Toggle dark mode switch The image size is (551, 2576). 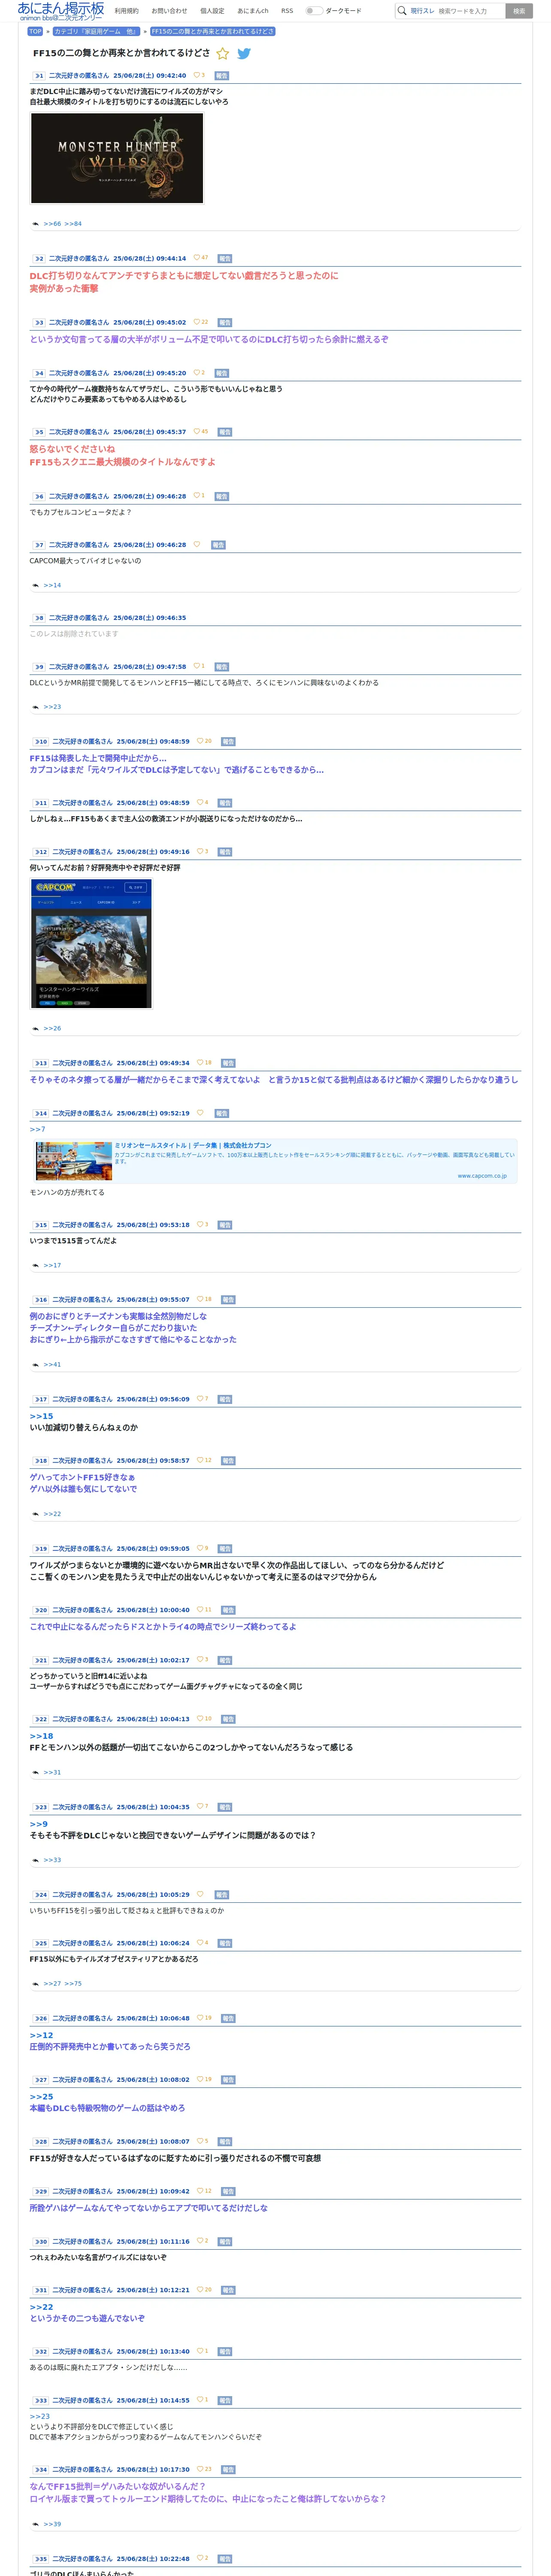pos(314,11)
